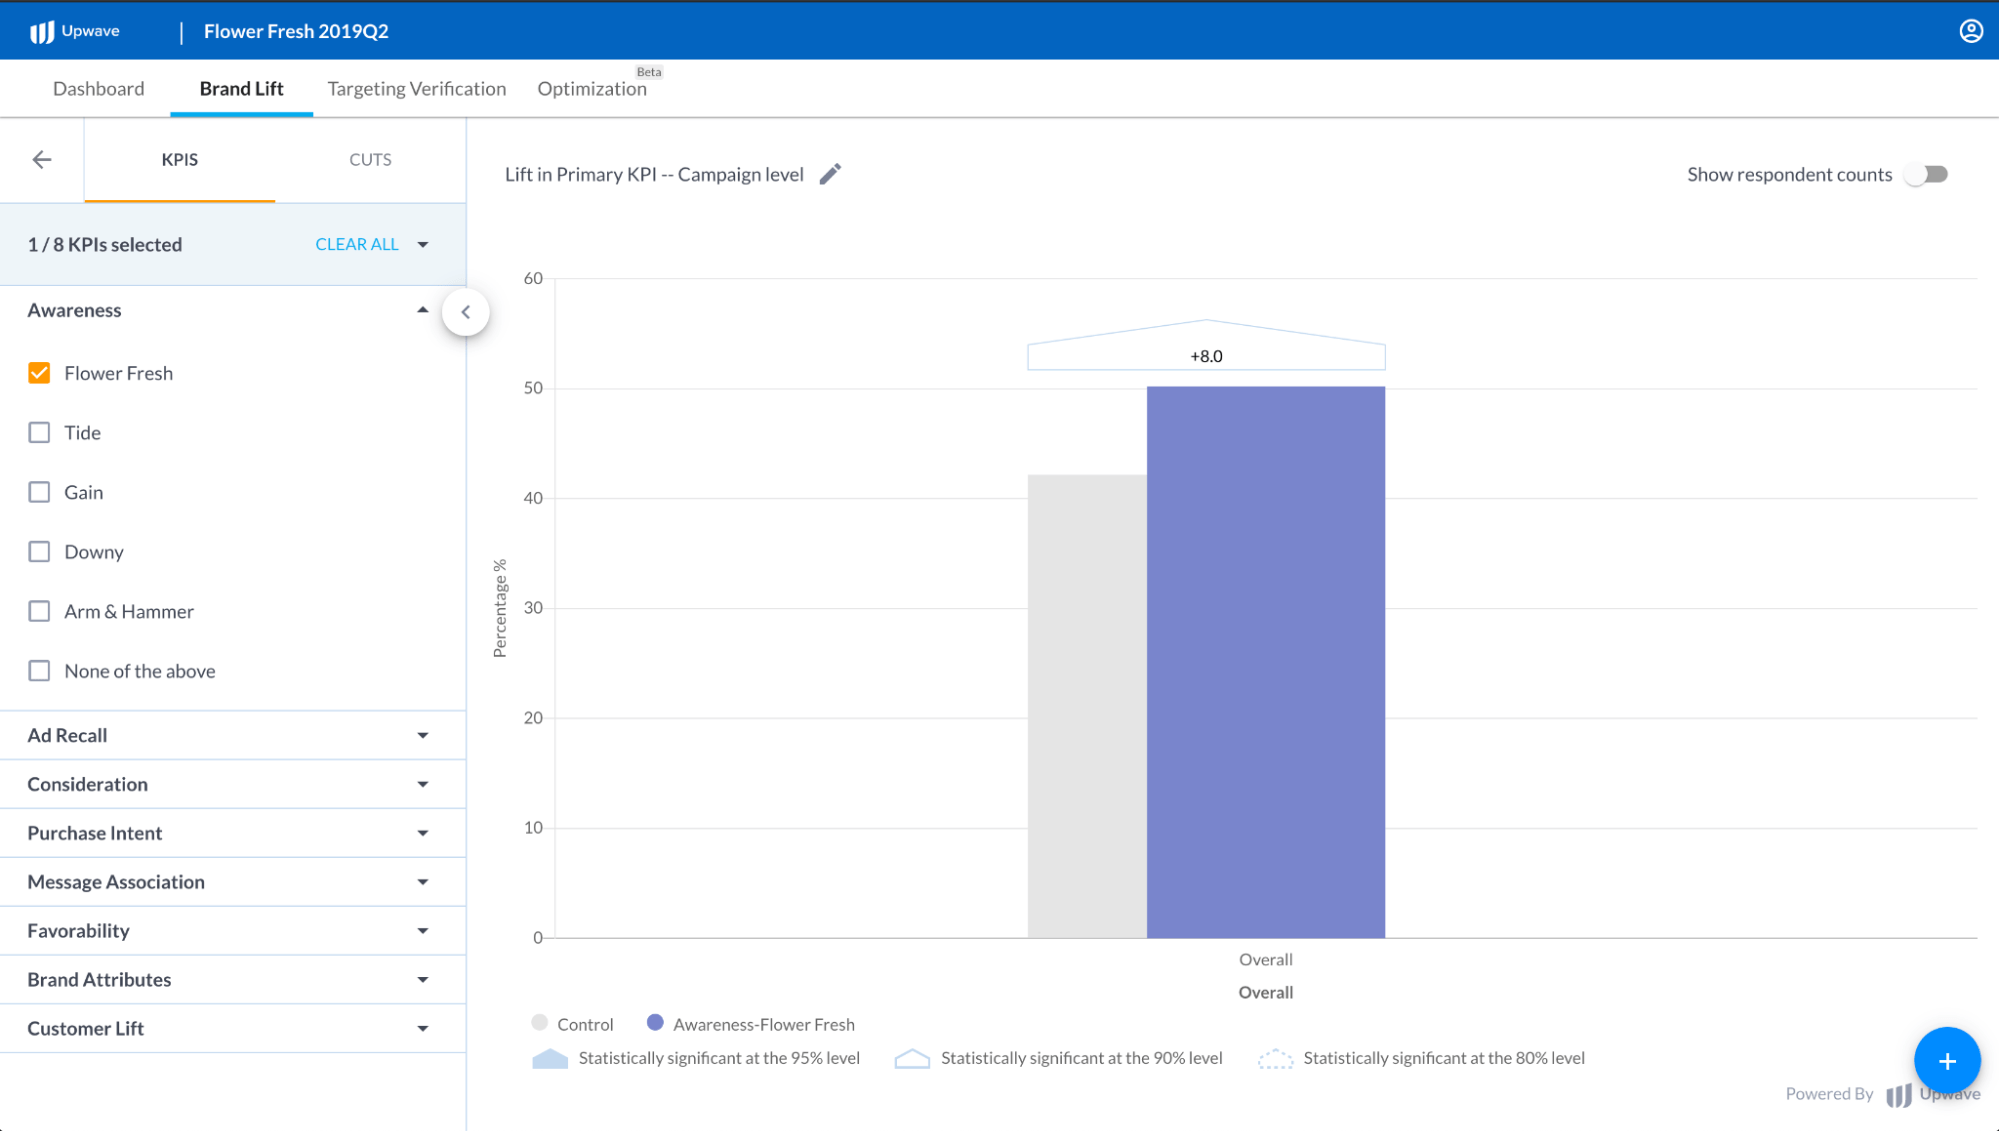The image size is (1999, 1132).
Task: Go to the Dashboard tab
Action: 99,88
